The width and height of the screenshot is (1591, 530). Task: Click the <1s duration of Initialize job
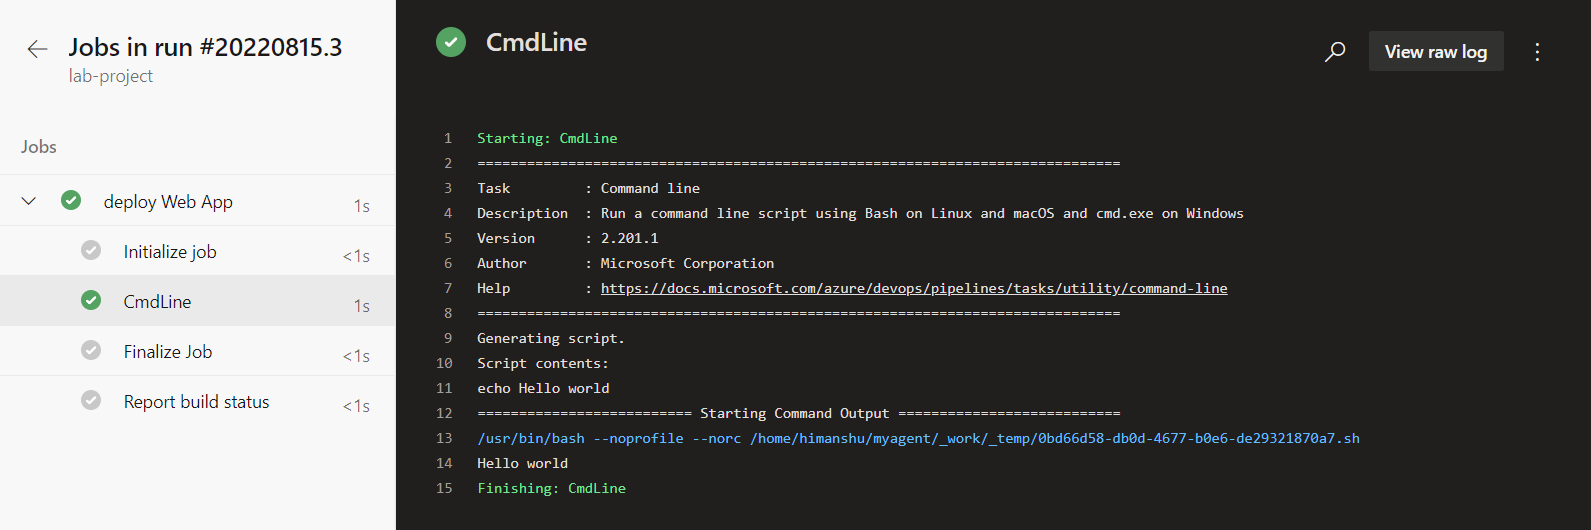[356, 256]
